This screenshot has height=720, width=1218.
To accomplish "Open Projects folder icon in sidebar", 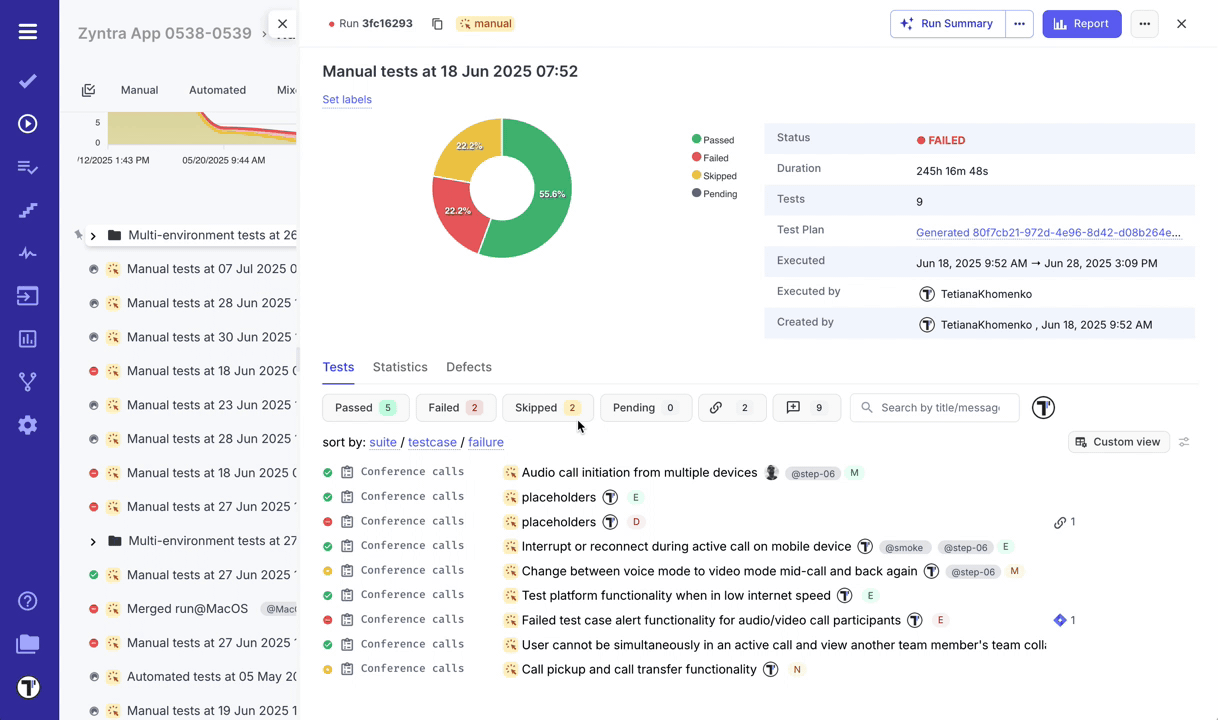I will [28, 644].
